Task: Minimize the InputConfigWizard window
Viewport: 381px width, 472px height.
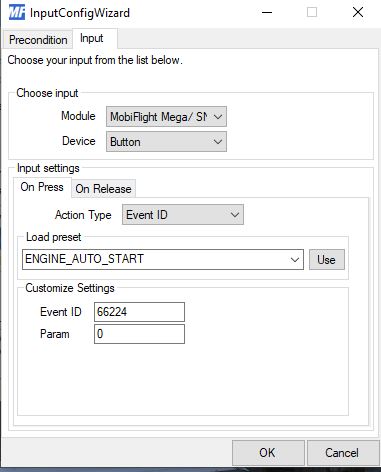Action: 267,13
